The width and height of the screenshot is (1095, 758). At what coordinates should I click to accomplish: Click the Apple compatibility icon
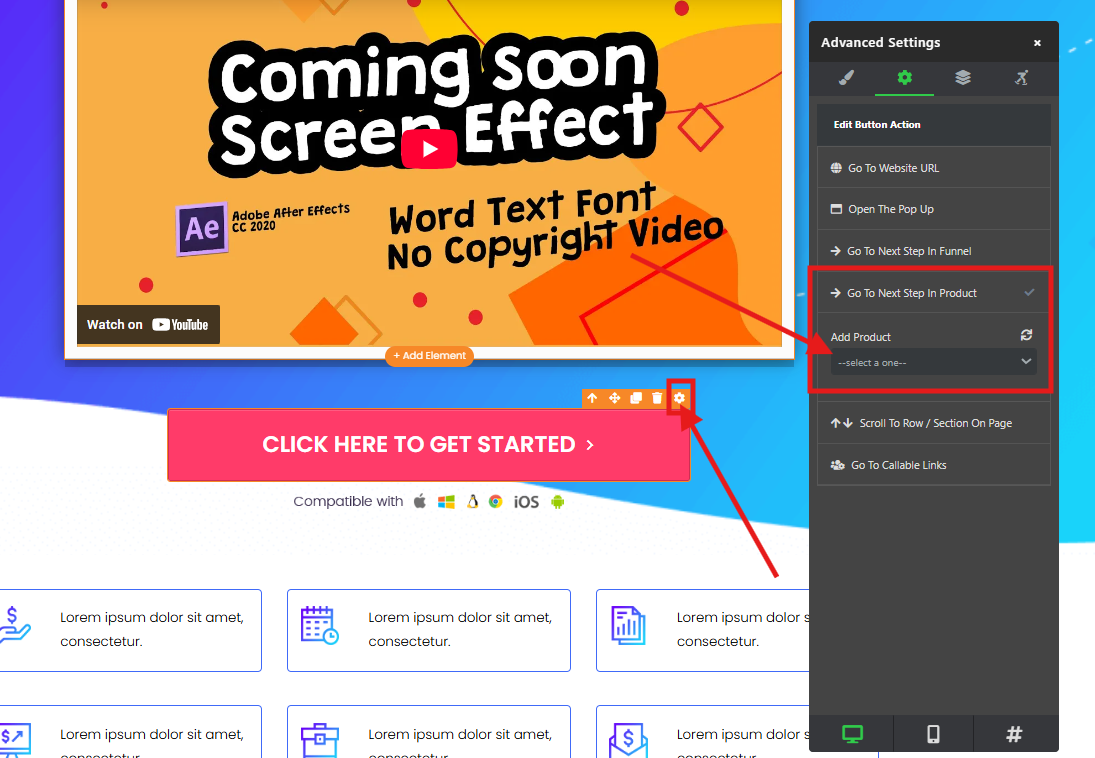[420, 501]
